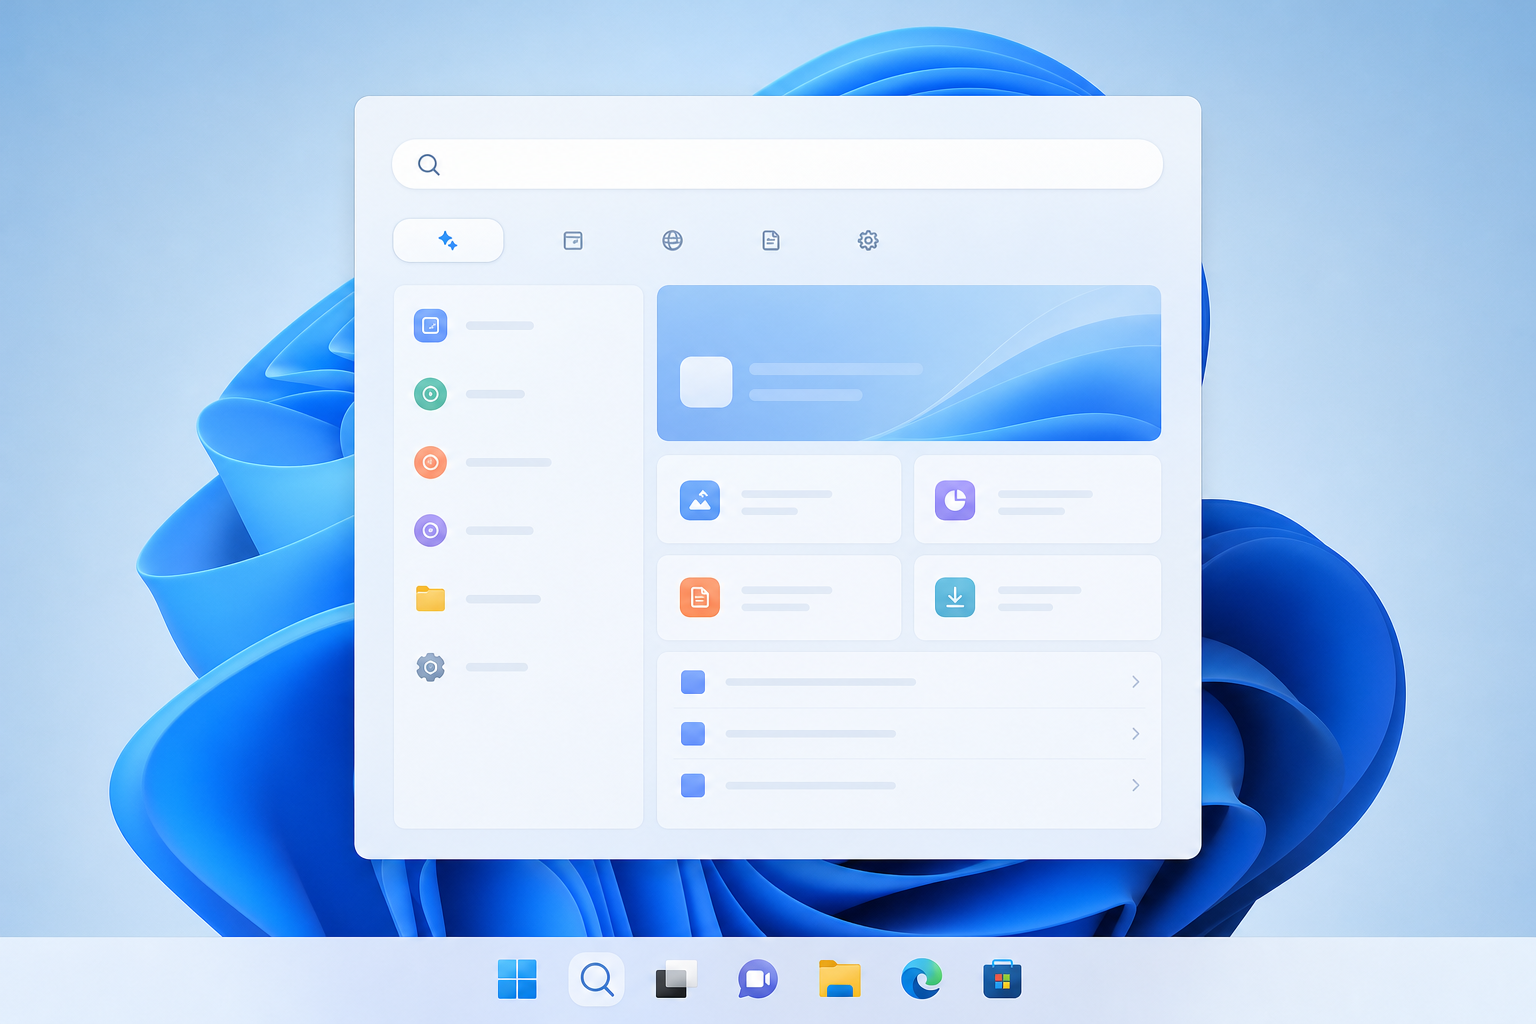Click the third list row blue square icon
The height and width of the screenshot is (1024, 1536).
(x=693, y=785)
